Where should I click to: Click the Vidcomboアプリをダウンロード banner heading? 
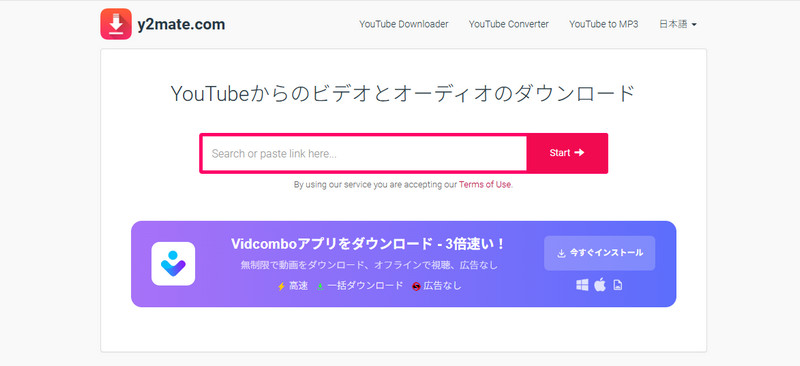[x=368, y=244]
